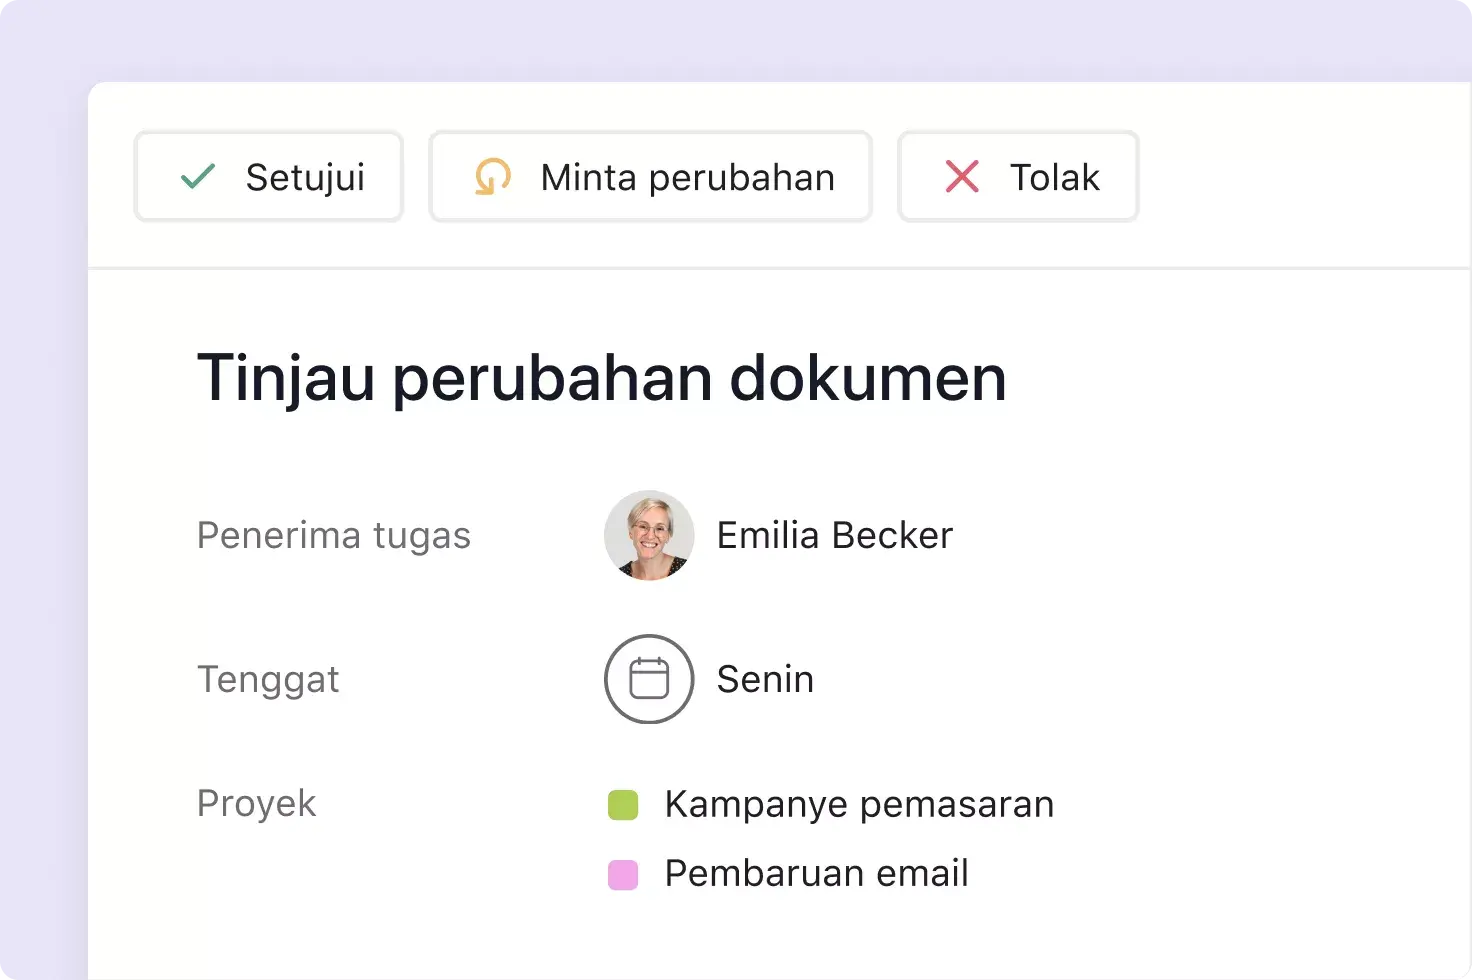Click the calendar icon in the Tenggat row
Screen dimensions: 1472x980
pyautogui.click(x=648, y=679)
